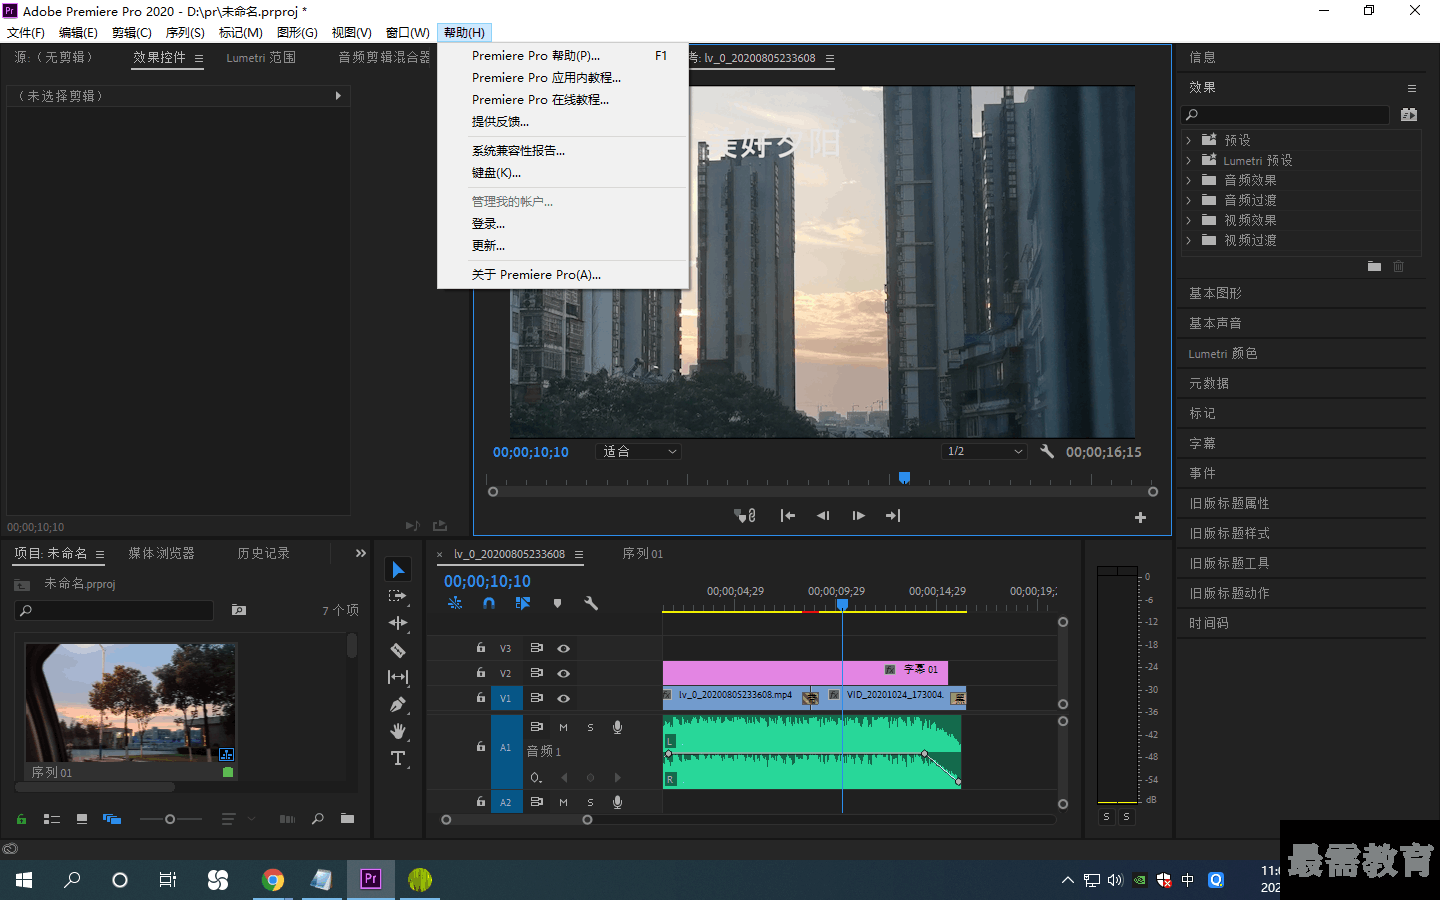Screen dimensions: 1440x900
Task: Show hidden project panel tabs chevron
Action: click(x=361, y=553)
